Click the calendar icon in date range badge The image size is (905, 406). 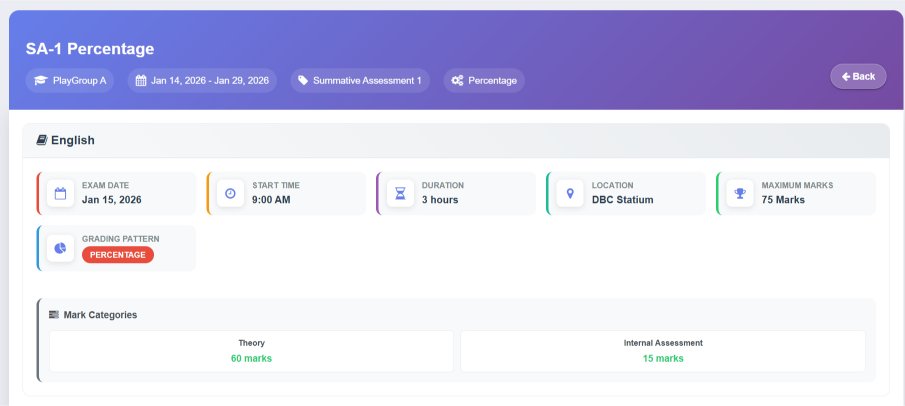pyautogui.click(x=141, y=81)
